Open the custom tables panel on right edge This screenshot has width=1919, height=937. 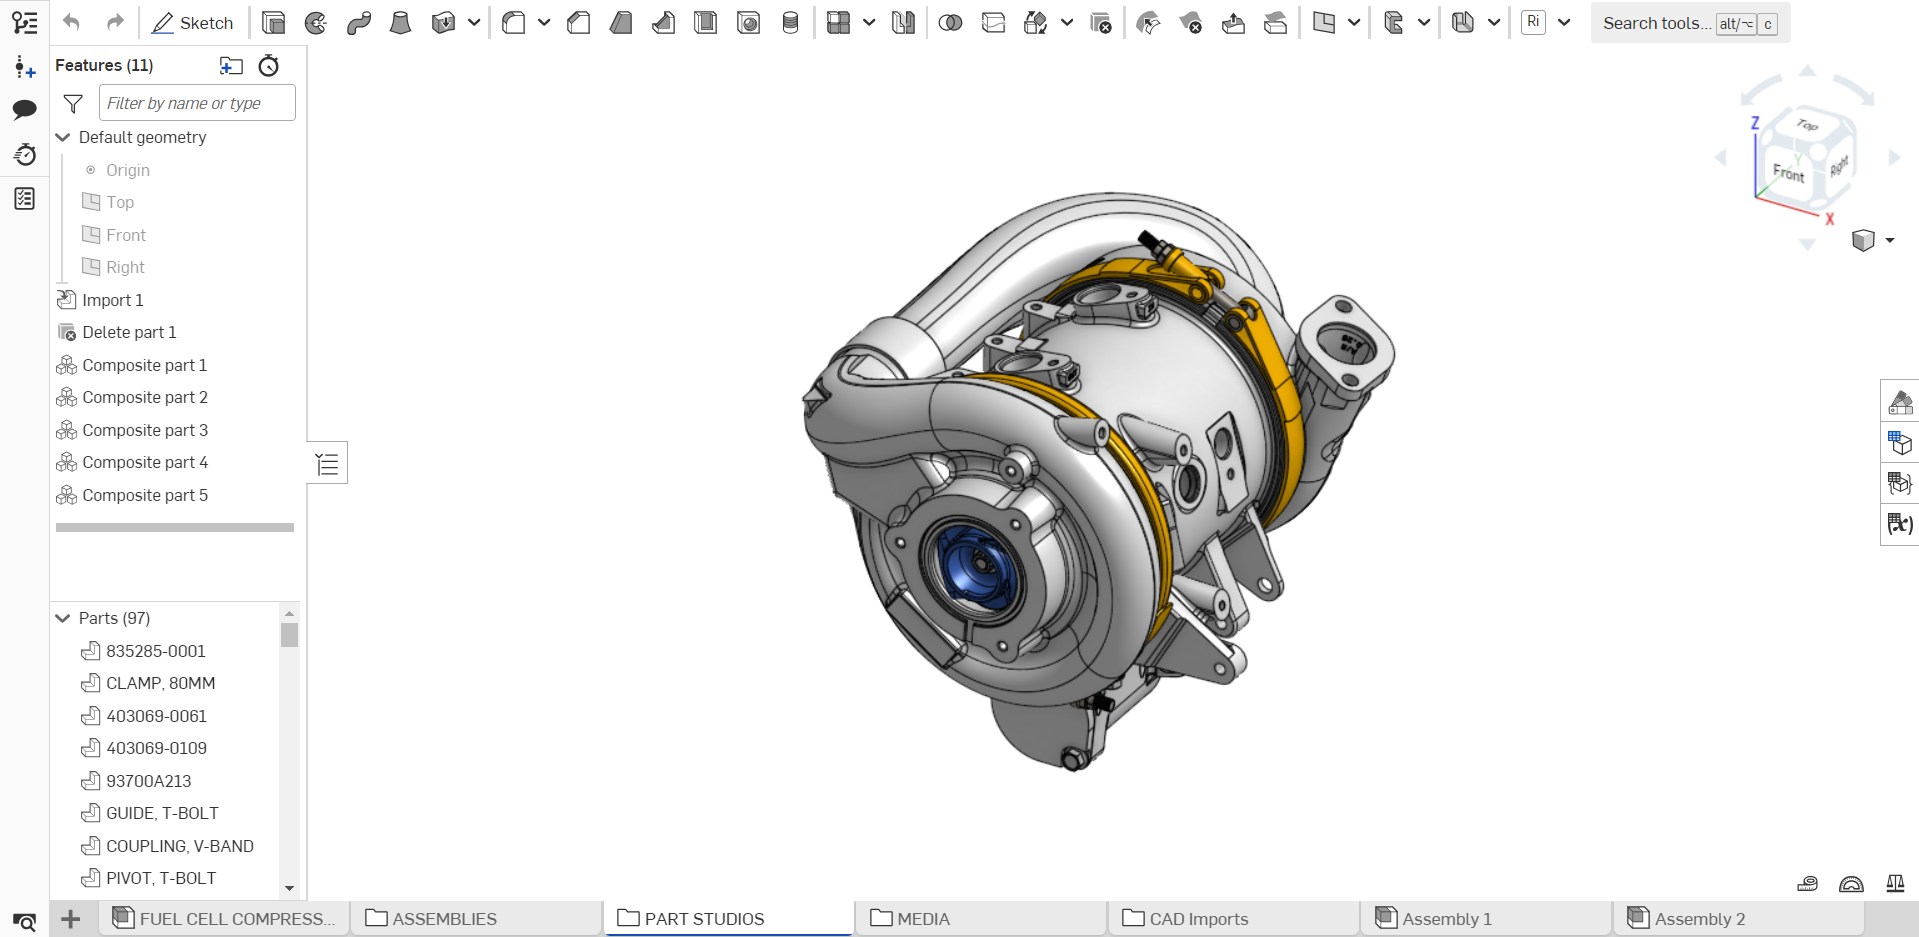[x=1900, y=484]
